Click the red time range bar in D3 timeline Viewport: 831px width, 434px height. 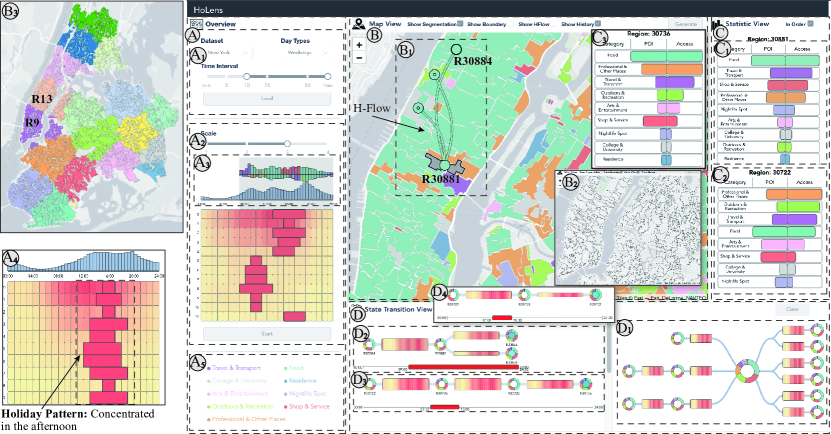[444, 407]
